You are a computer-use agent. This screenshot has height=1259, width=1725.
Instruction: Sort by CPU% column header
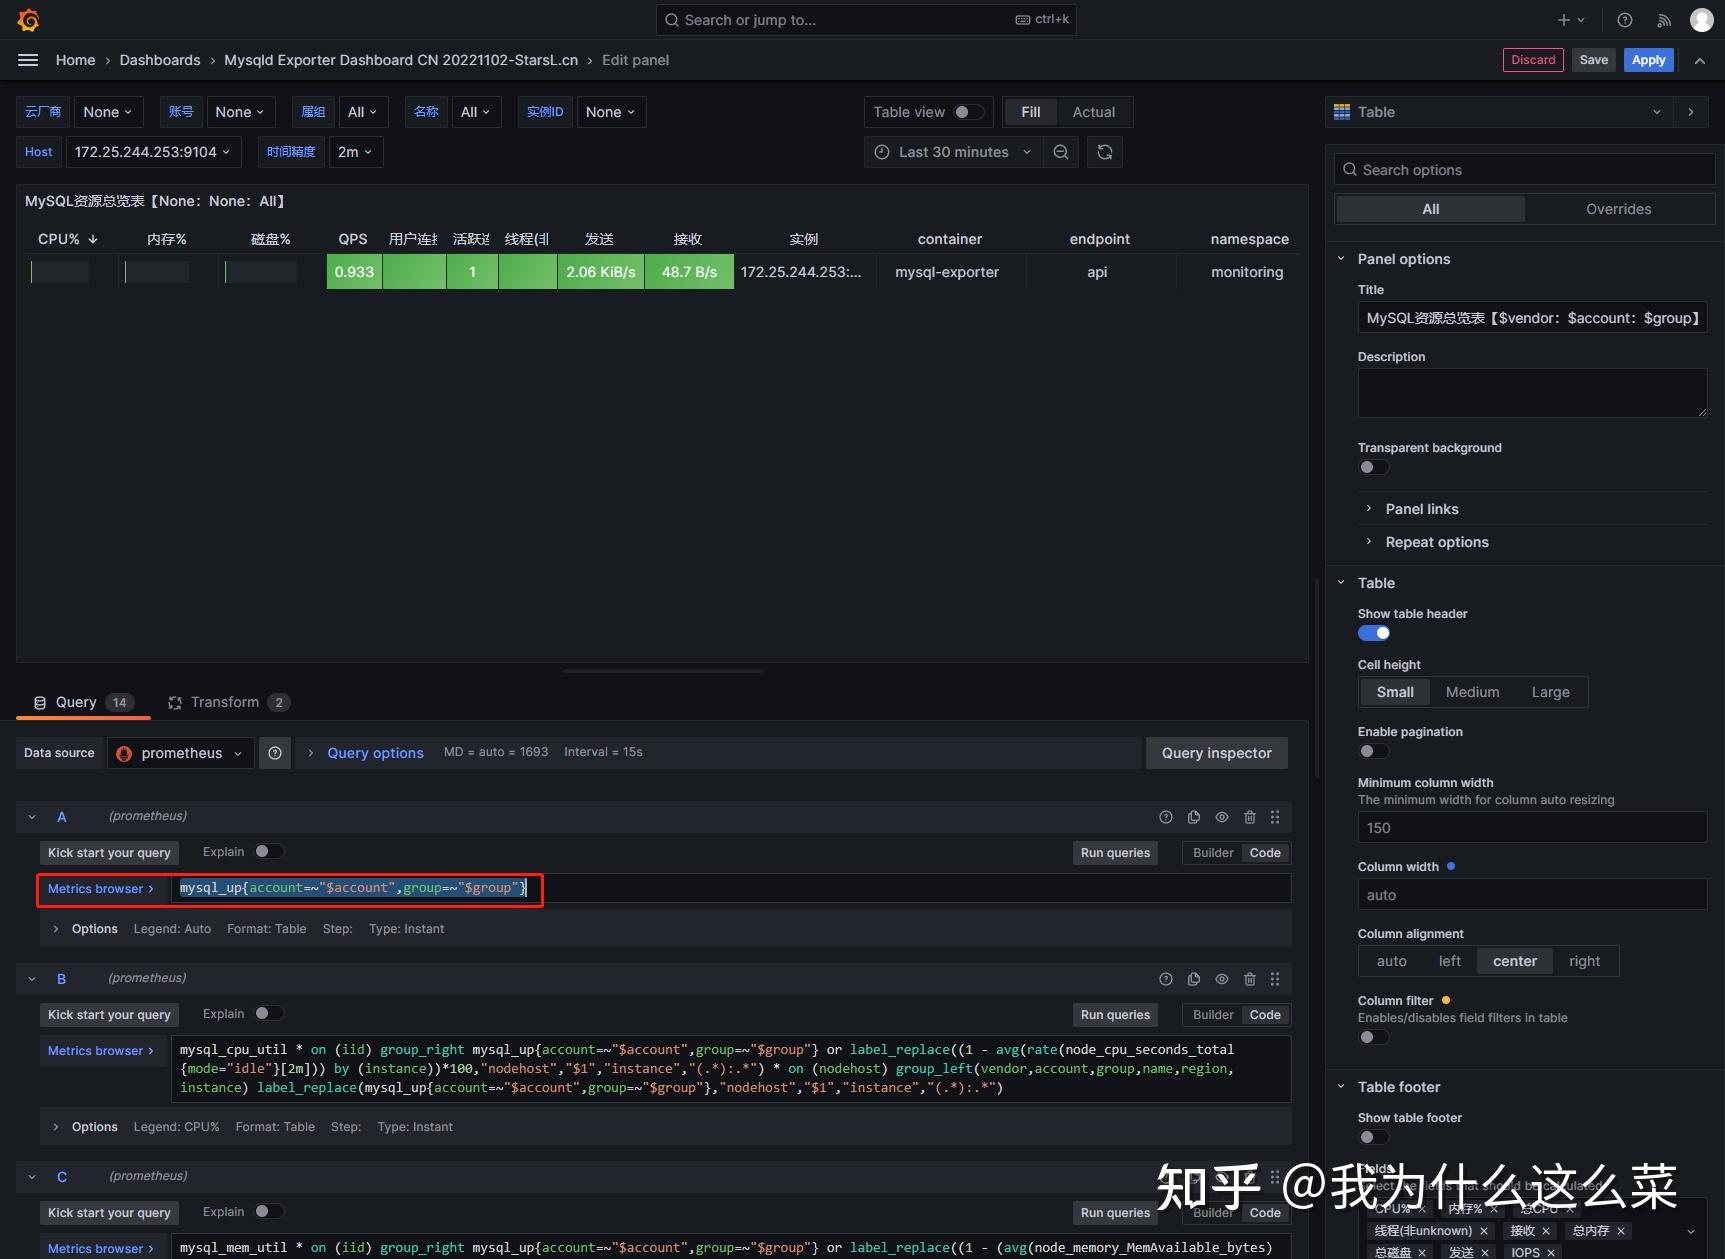(x=68, y=239)
